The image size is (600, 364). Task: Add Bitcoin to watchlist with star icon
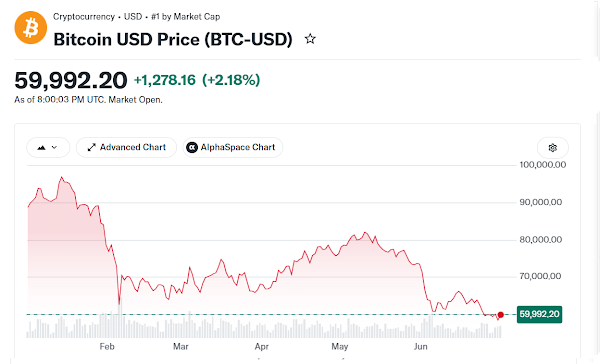(310, 39)
